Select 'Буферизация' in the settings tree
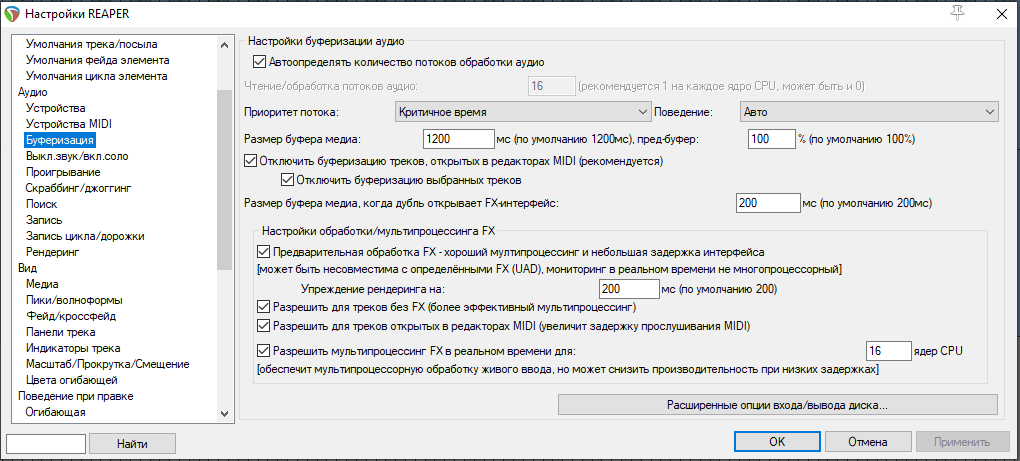The width and height of the screenshot is (1020, 461). [60, 140]
